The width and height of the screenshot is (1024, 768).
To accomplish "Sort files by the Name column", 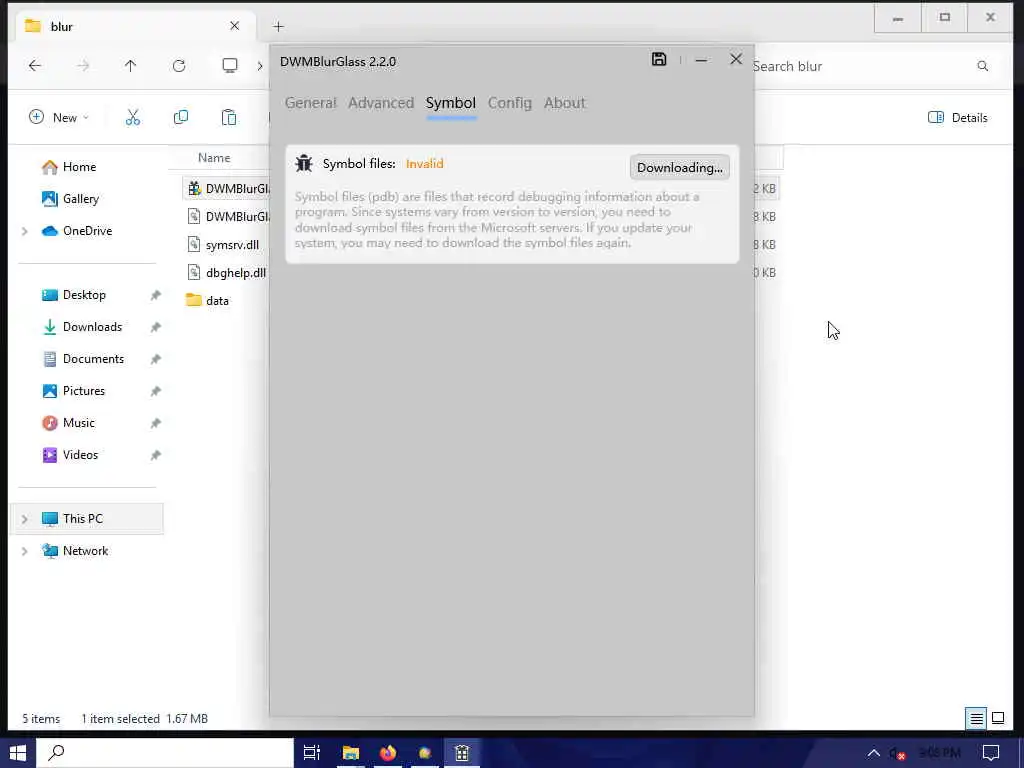I will tap(214, 157).
